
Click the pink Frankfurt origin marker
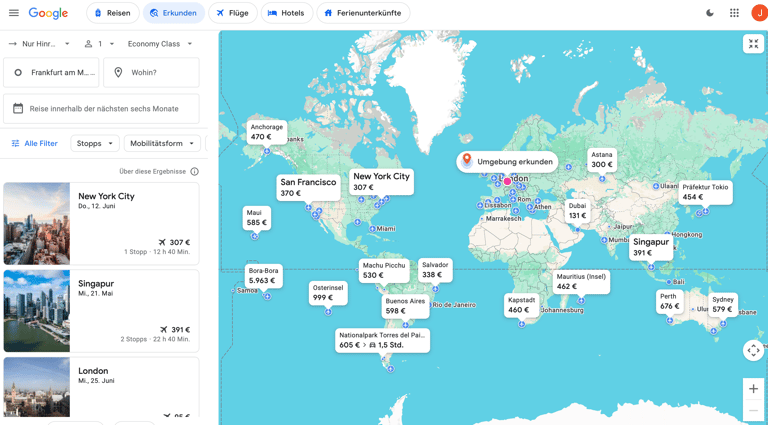507,181
